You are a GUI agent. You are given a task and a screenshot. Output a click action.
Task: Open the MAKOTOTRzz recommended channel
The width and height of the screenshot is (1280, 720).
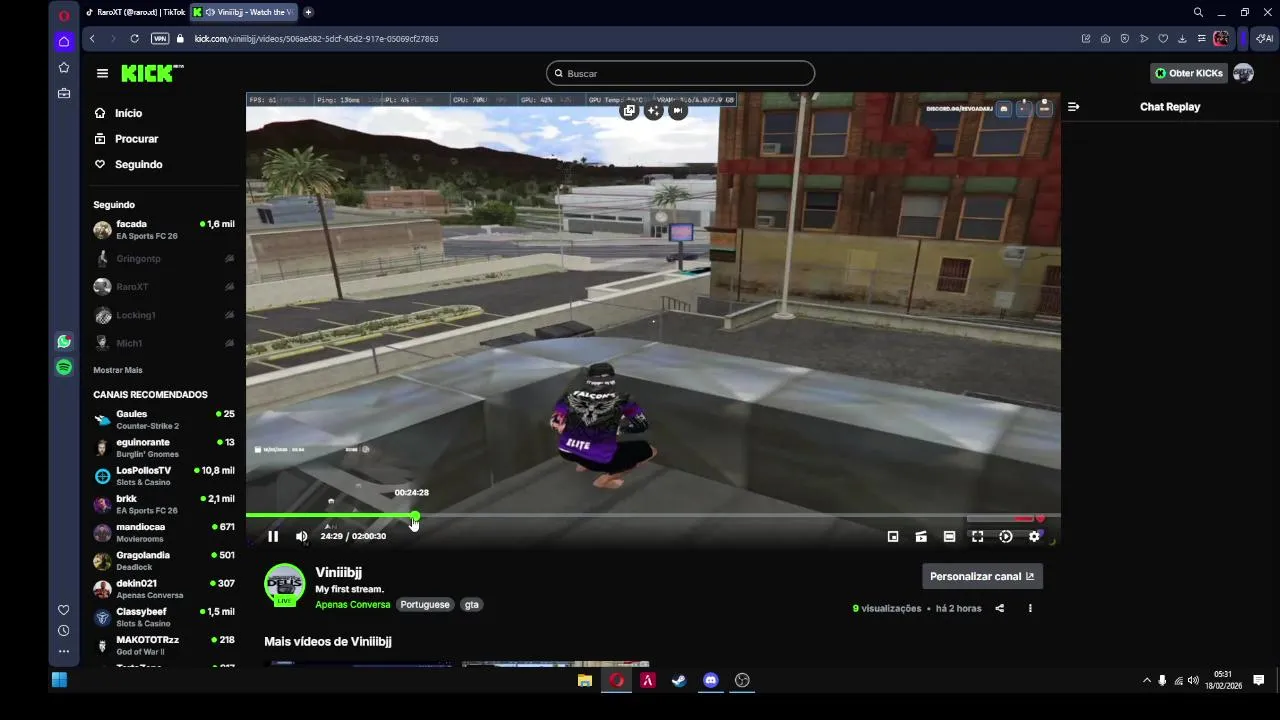tap(164, 645)
